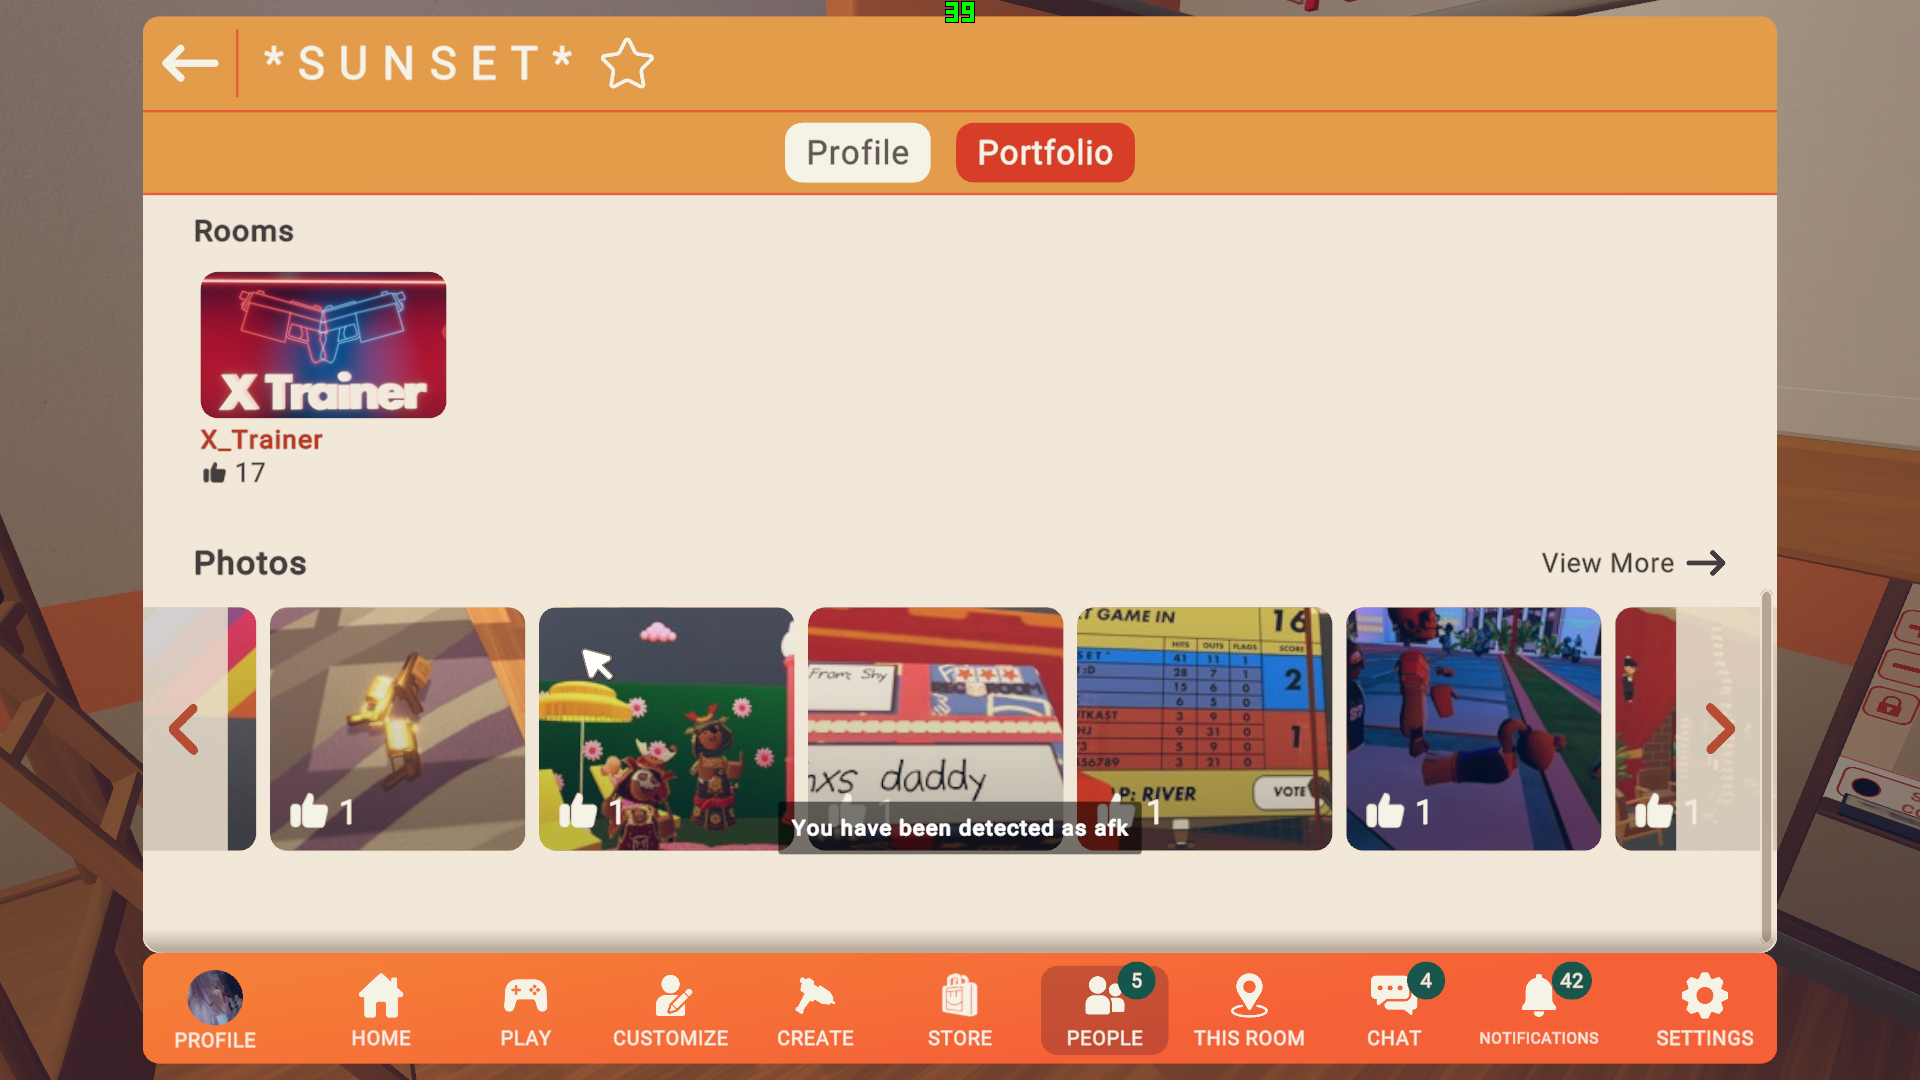Open the X Trainer room thumbnail
The width and height of the screenshot is (1920, 1080).
(323, 345)
